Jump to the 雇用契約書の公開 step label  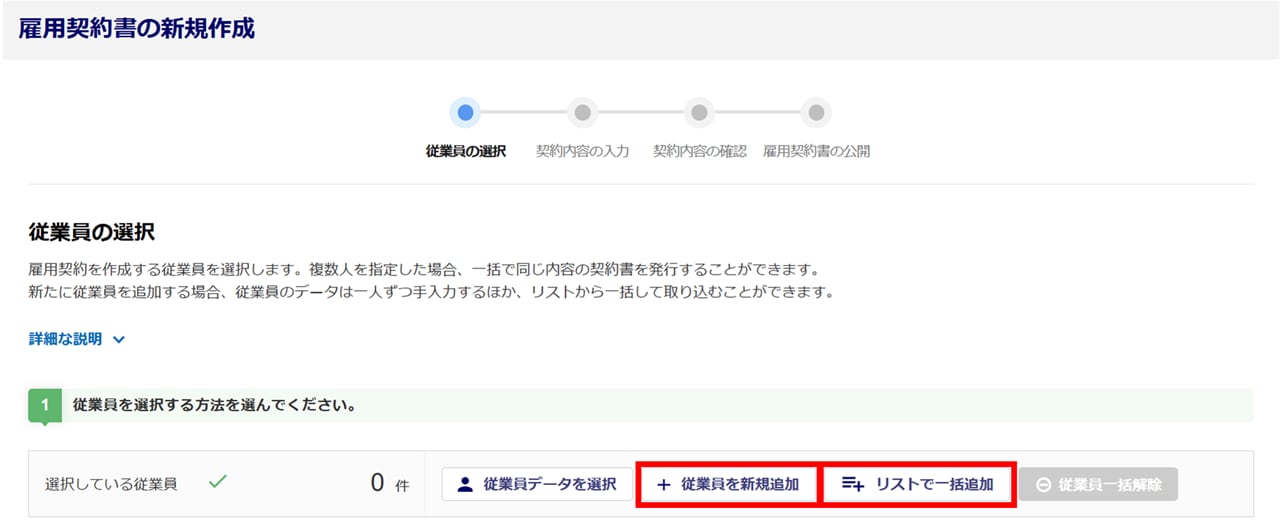(x=816, y=152)
